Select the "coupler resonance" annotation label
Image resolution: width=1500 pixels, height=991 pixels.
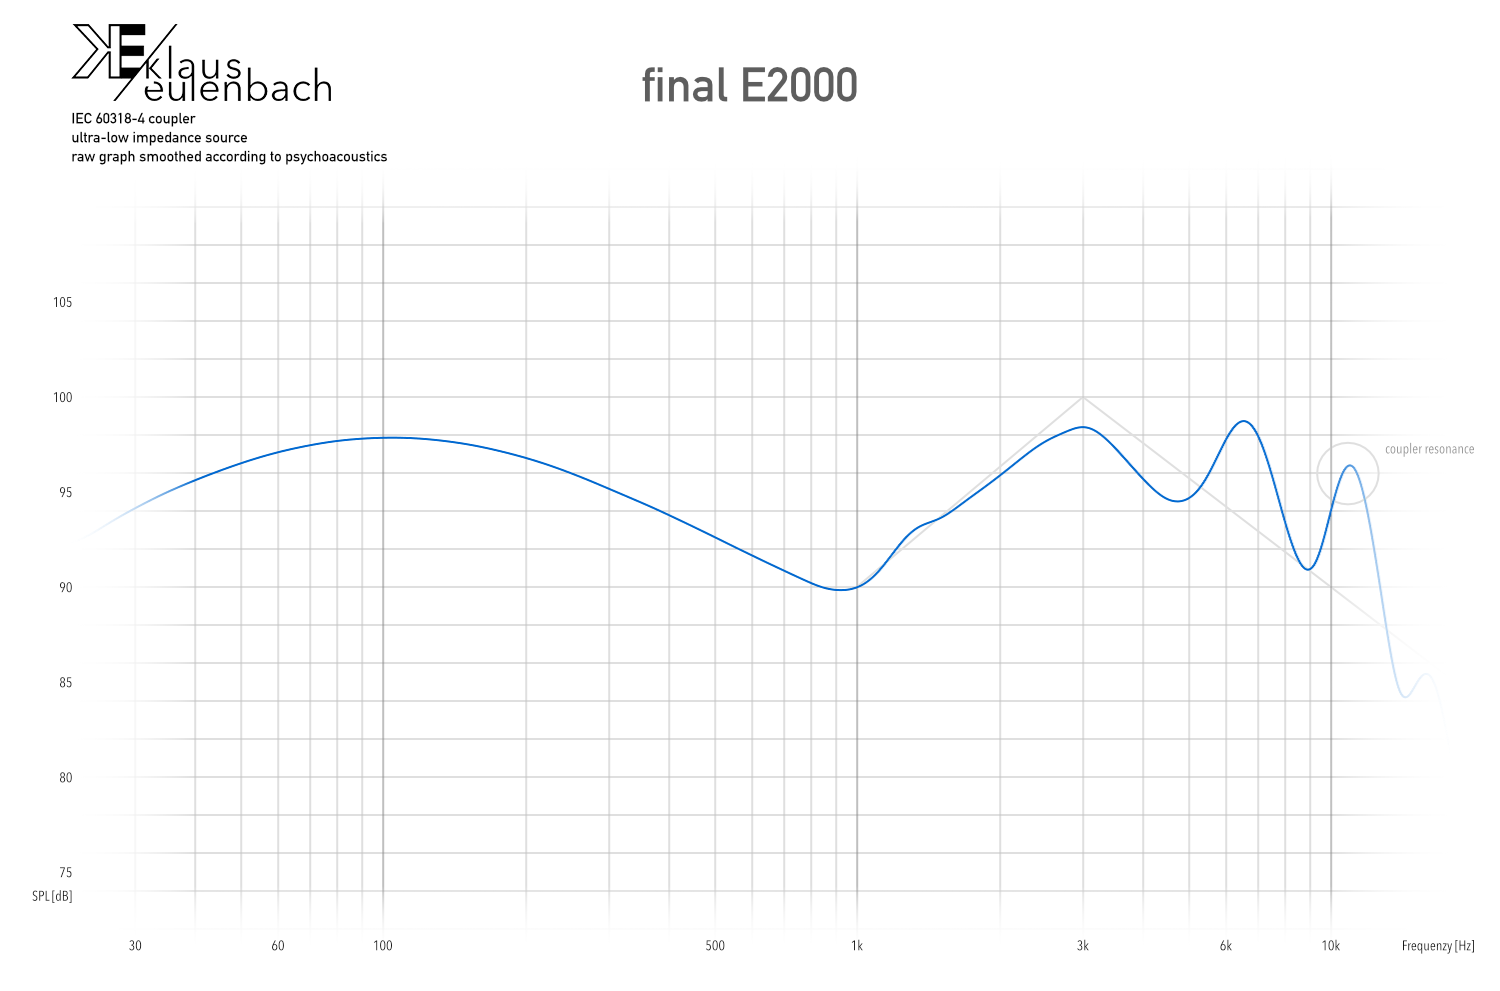(1429, 449)
